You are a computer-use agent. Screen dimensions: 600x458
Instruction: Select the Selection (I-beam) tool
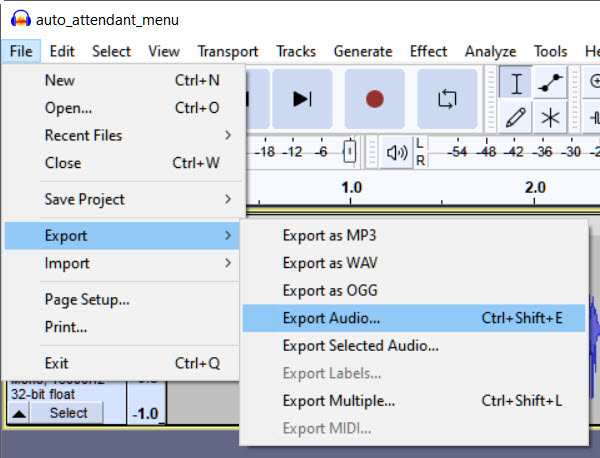point(516,83)
